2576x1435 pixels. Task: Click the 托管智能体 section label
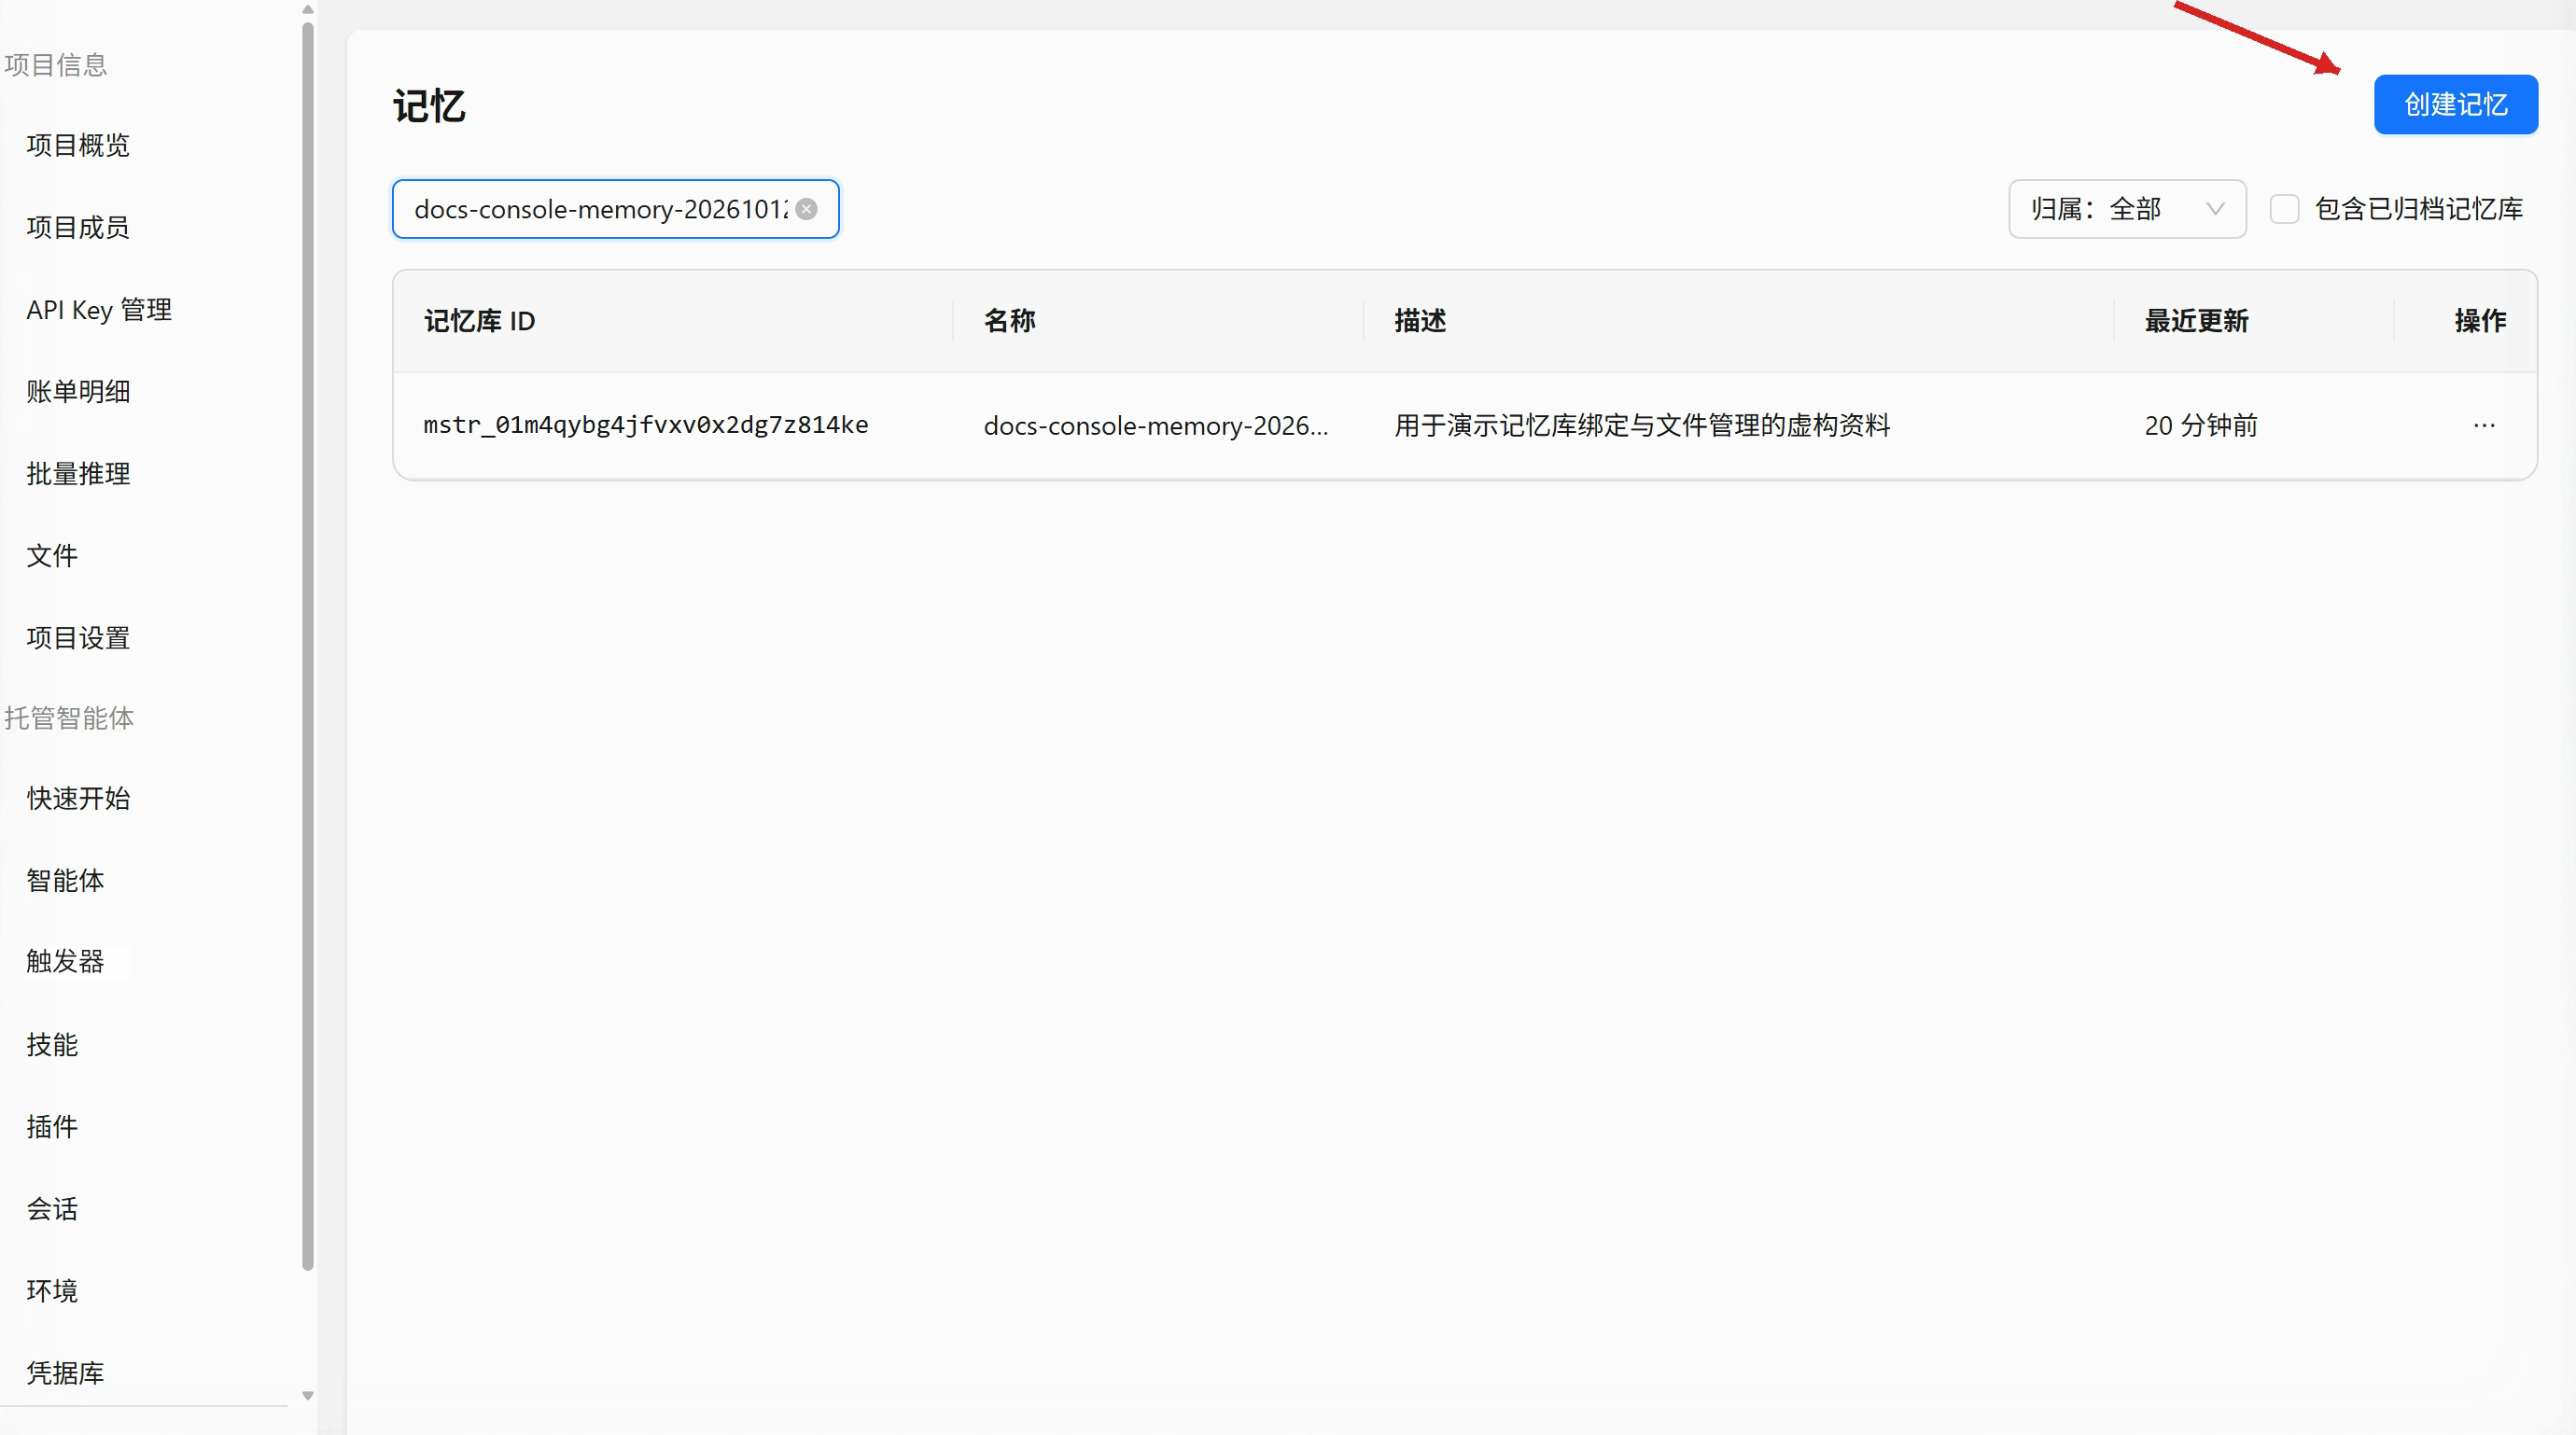click(x=68, y=718)
